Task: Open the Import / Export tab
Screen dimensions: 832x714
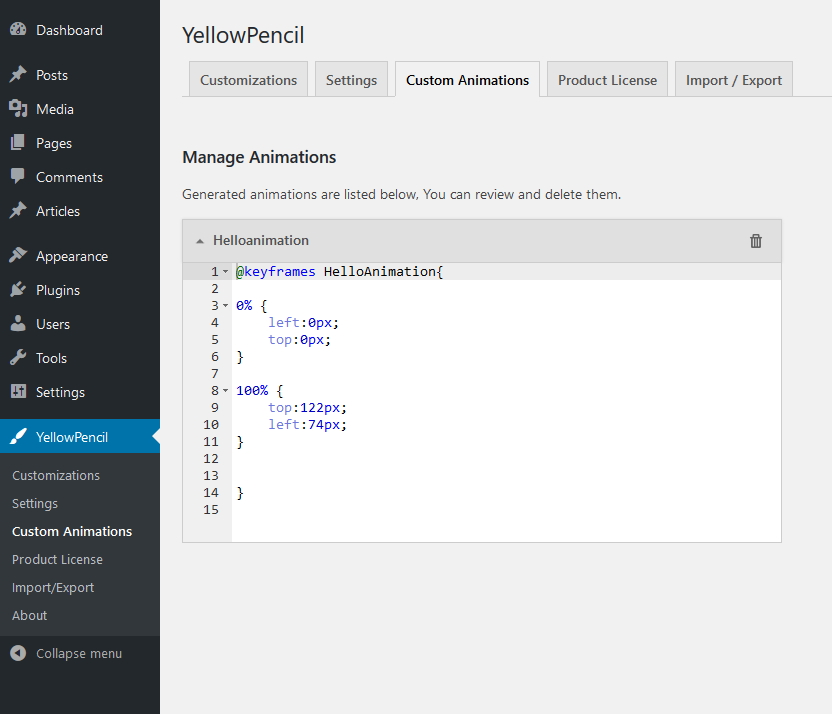Action: coord(734,80)
